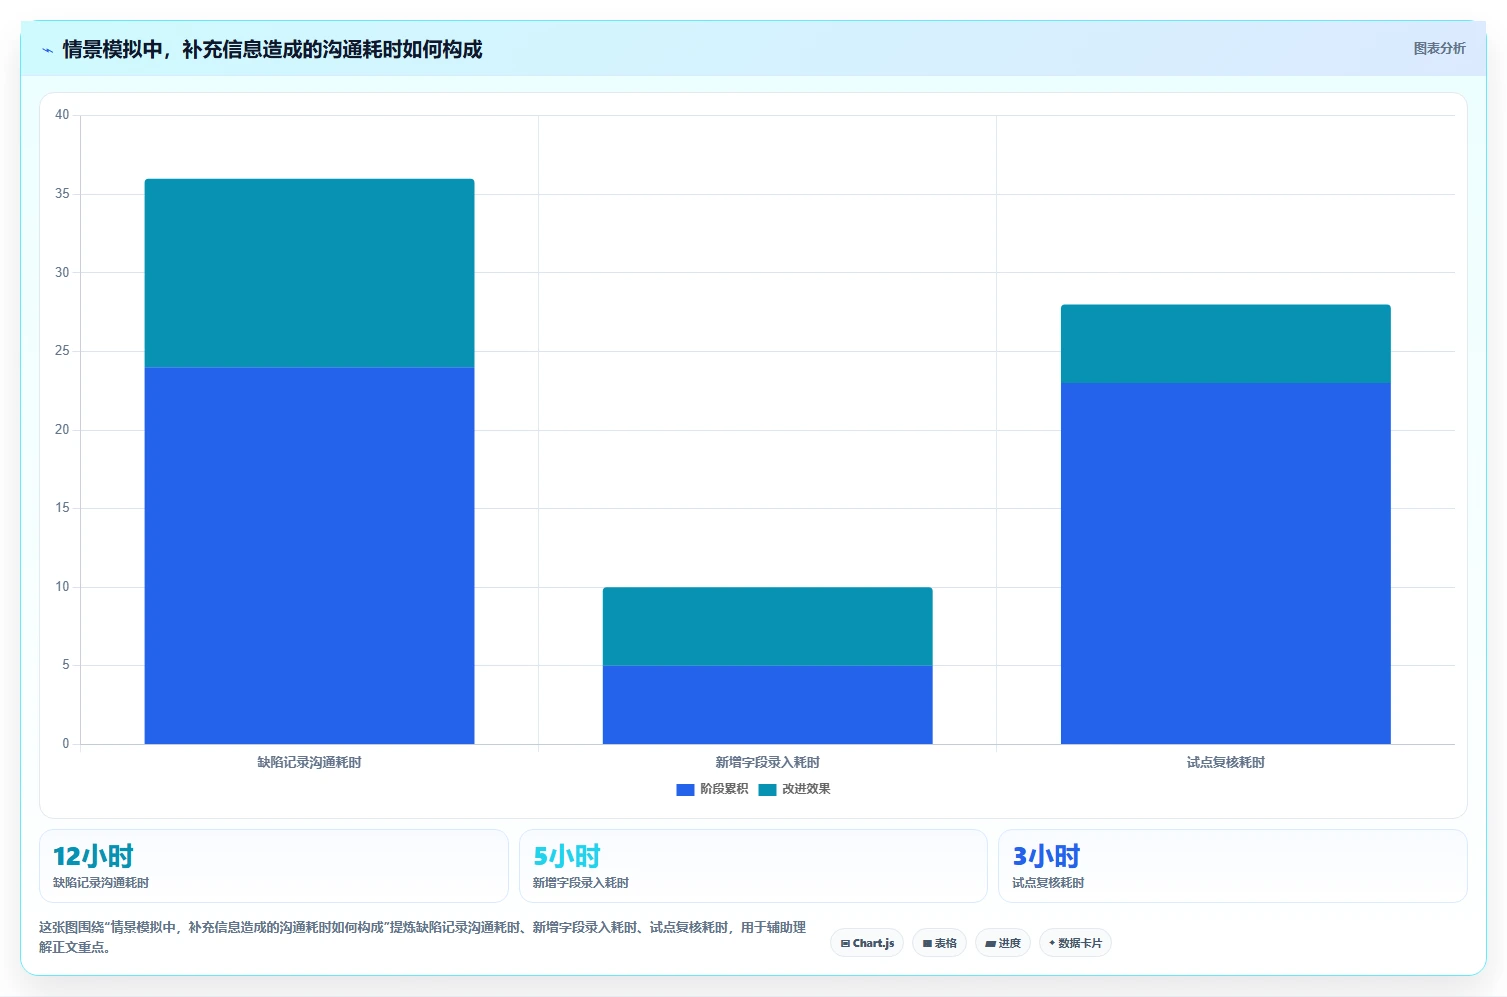Click the y-axis value 35
Screen dimensions: 1507x997
(62, 194)
